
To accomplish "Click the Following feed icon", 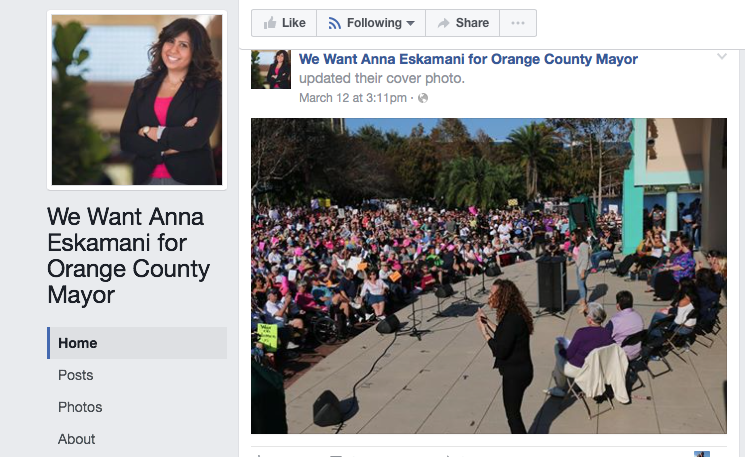I will (334, 23).
